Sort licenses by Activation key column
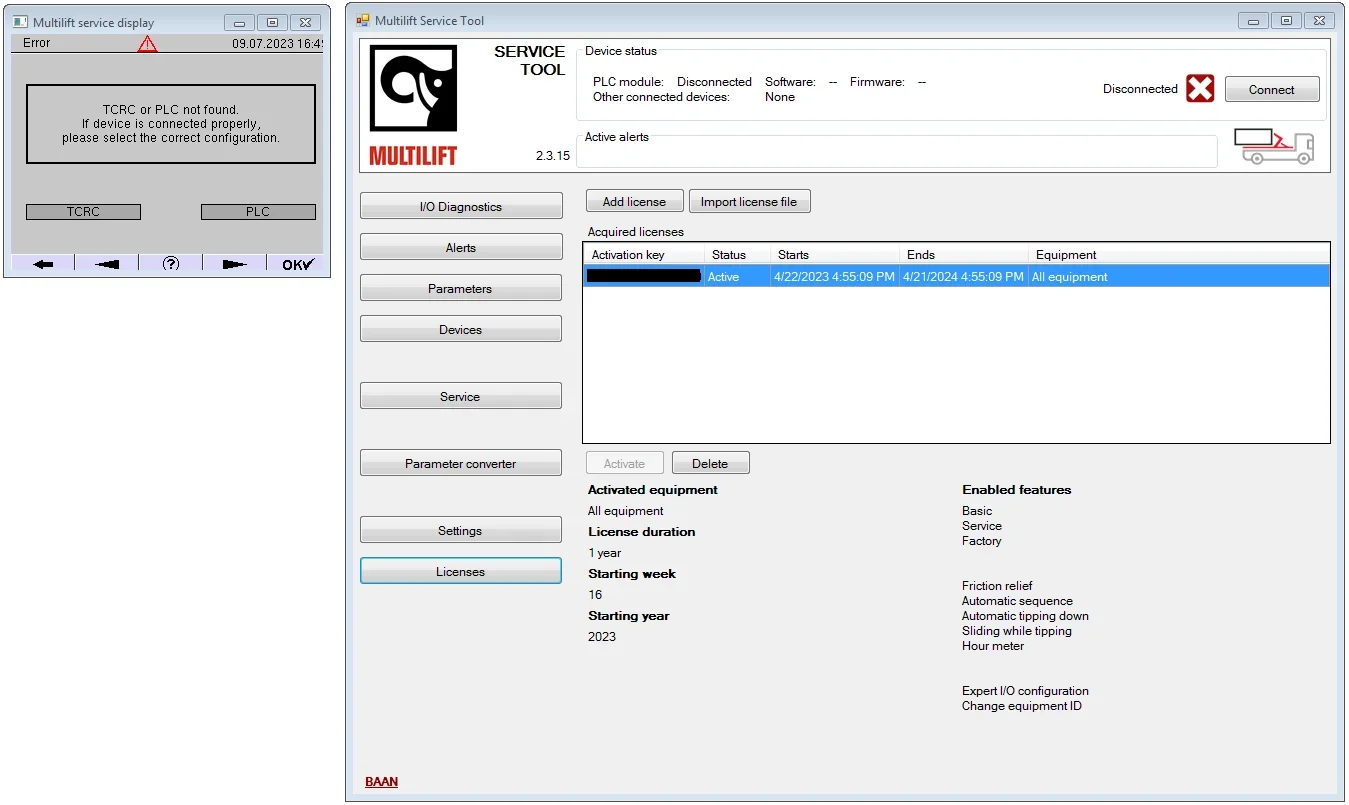 pos(644,255)
